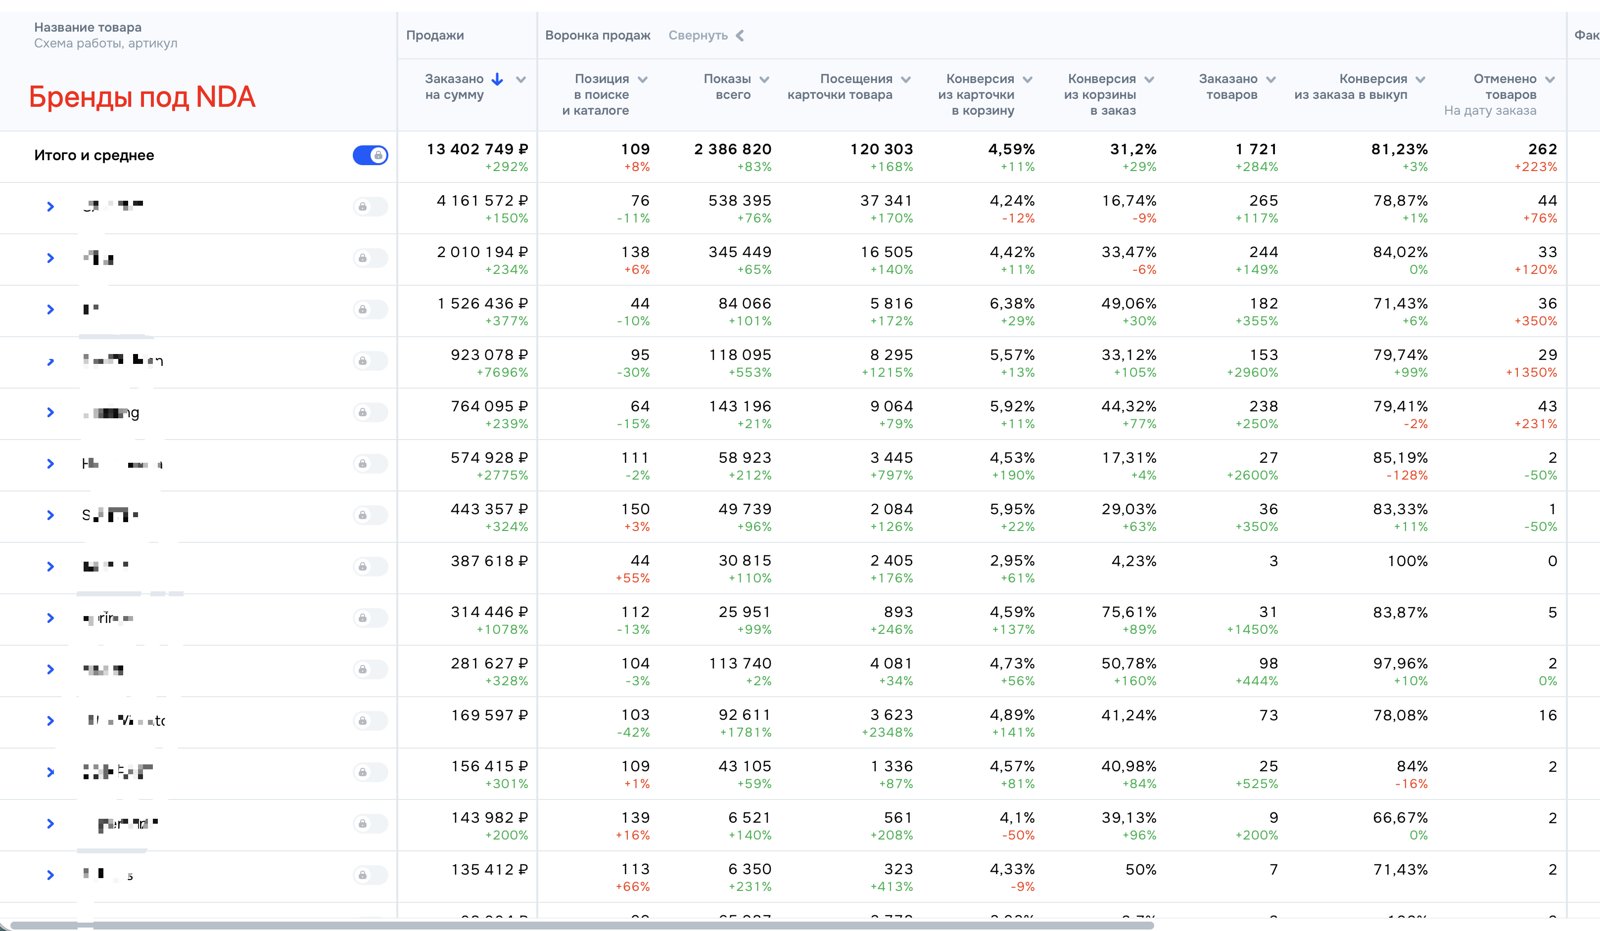Open the Позиция в поиске column dropdown
1600x931 pixels.
[x=642, y=80]
